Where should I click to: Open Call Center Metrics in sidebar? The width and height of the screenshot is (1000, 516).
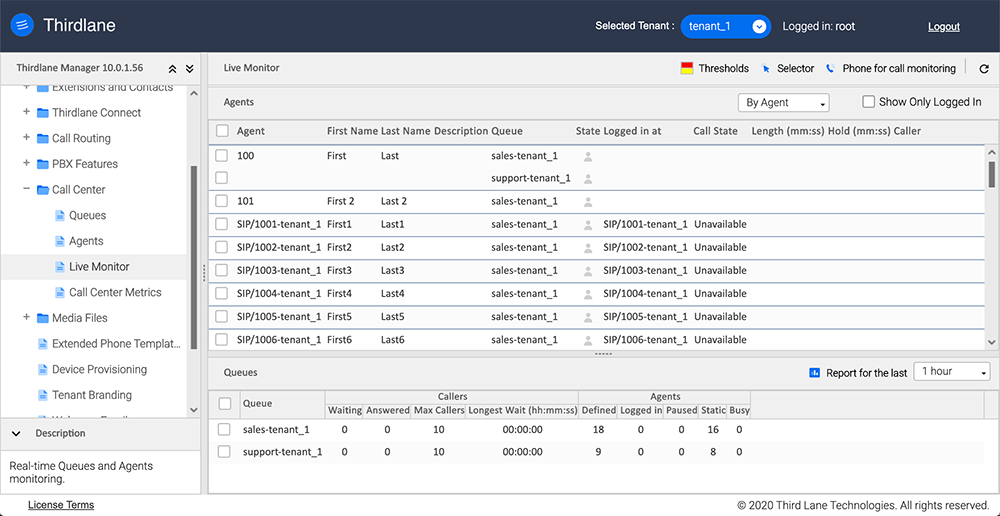click(115, 293)
